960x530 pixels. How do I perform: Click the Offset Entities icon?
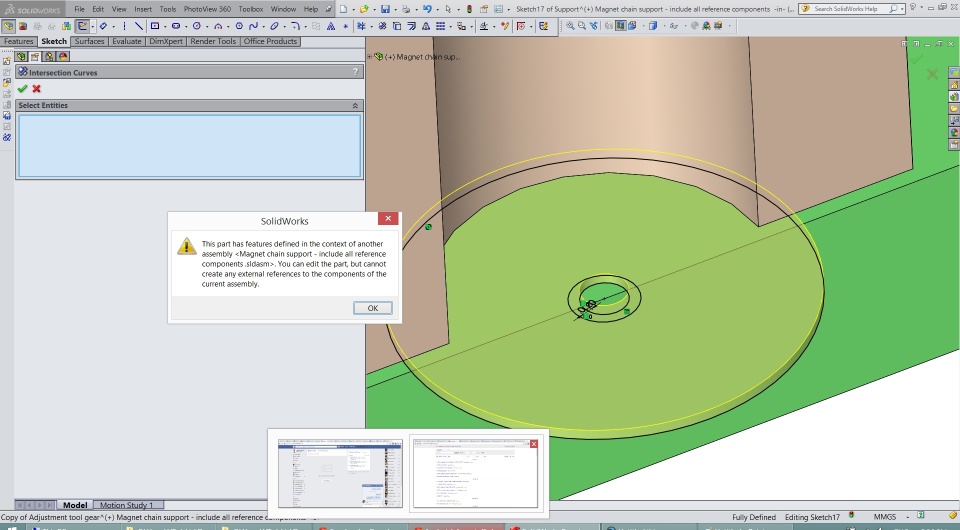pos(411,26)
